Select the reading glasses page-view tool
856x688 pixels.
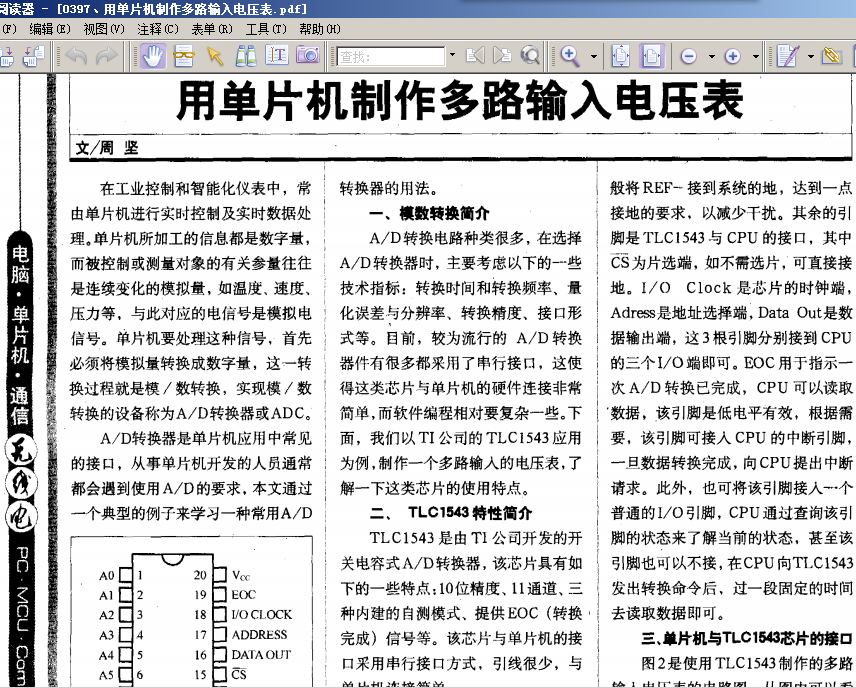tap(184, 56)
